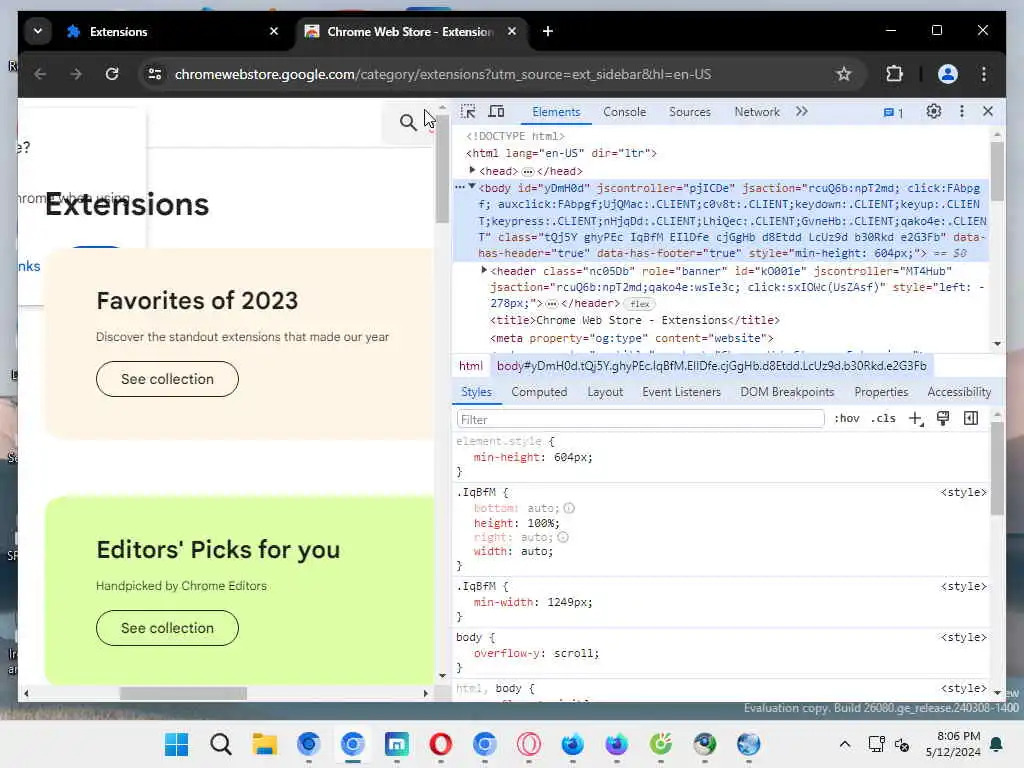
Task: Close the Extensions browser tab
Action: coord(274,31)
